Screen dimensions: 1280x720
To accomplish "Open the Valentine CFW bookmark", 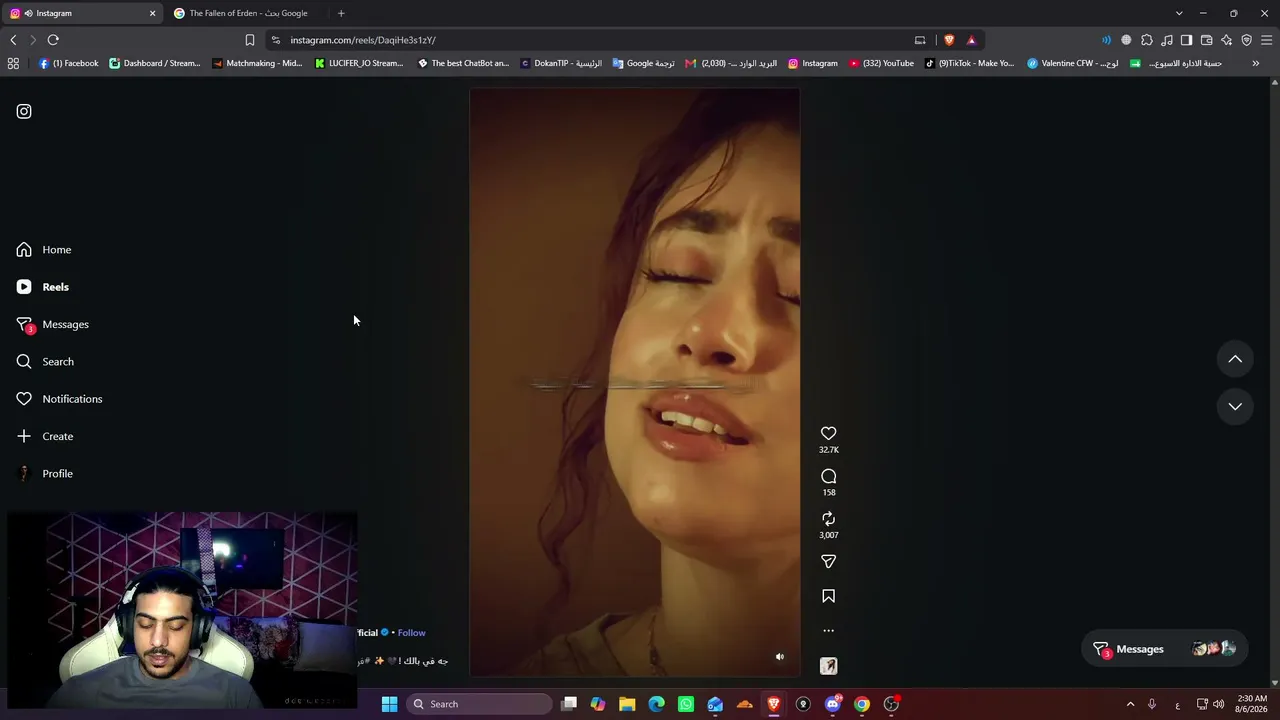I will pyautogui.click(x=1073, y=63).
